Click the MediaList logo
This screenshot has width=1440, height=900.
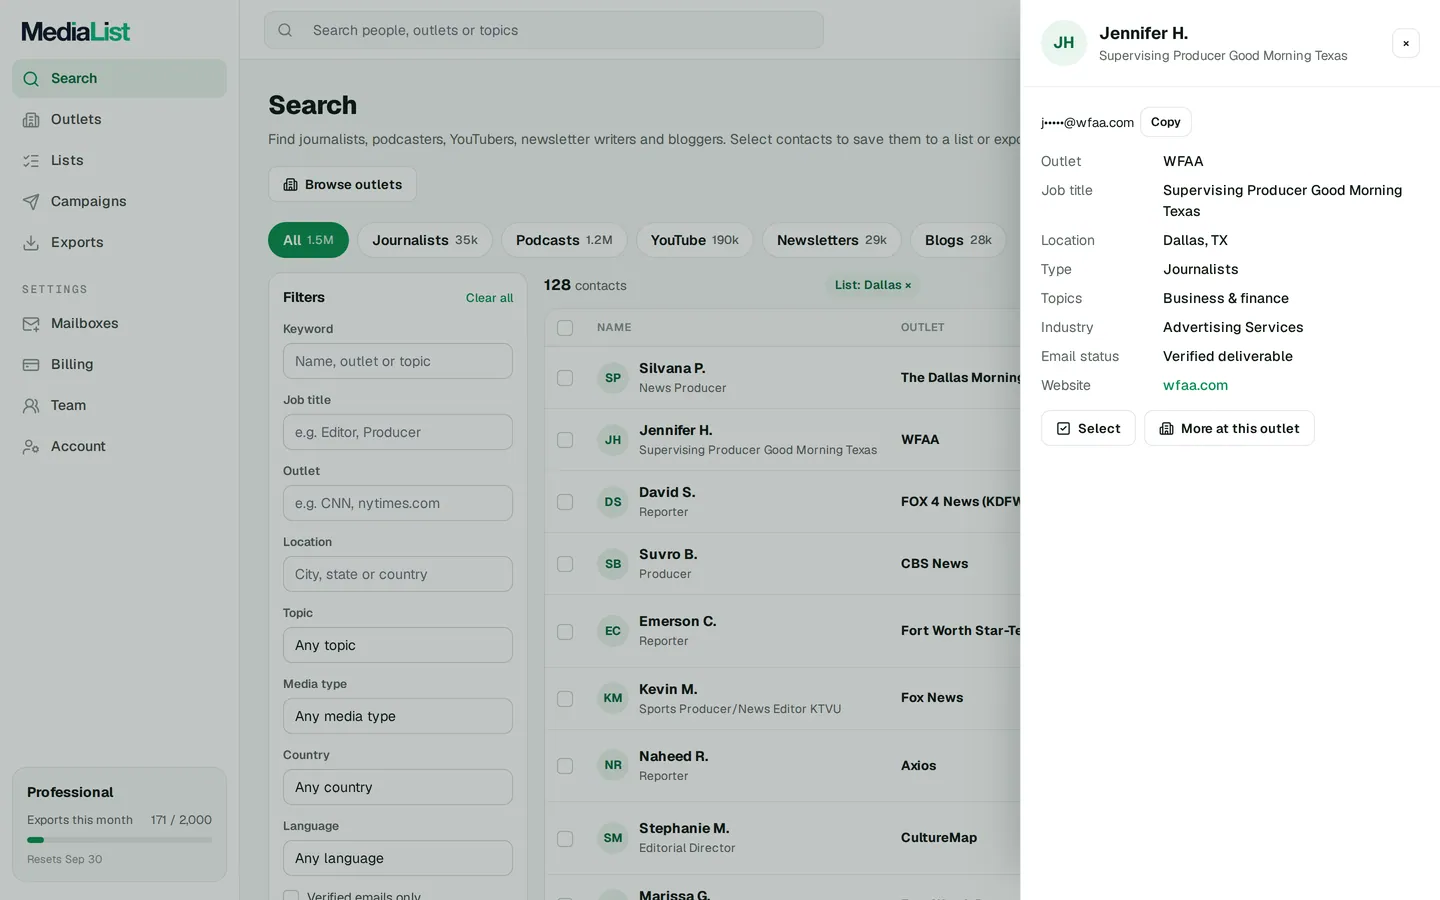(76, 32)
